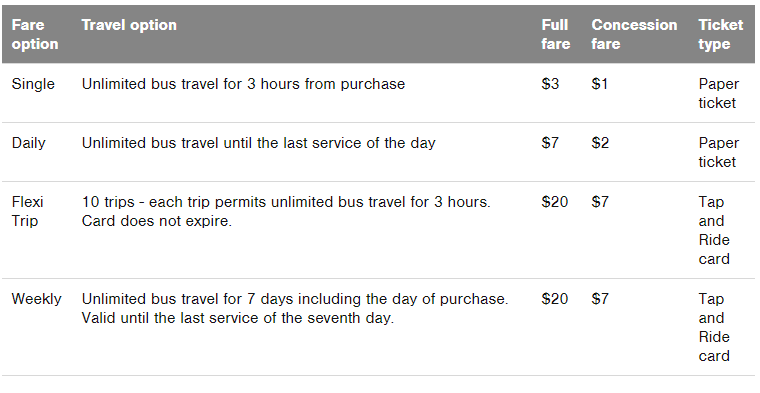The width and height of the screenshot is (760, 393).
Task: Click the $20 full fare for Flexi Trip
Action: 554,202
